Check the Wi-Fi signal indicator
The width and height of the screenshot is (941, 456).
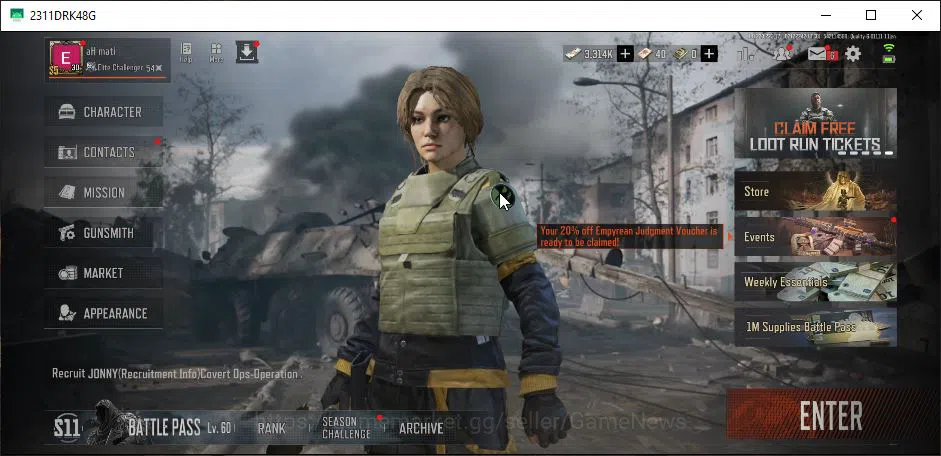[889, 48]
